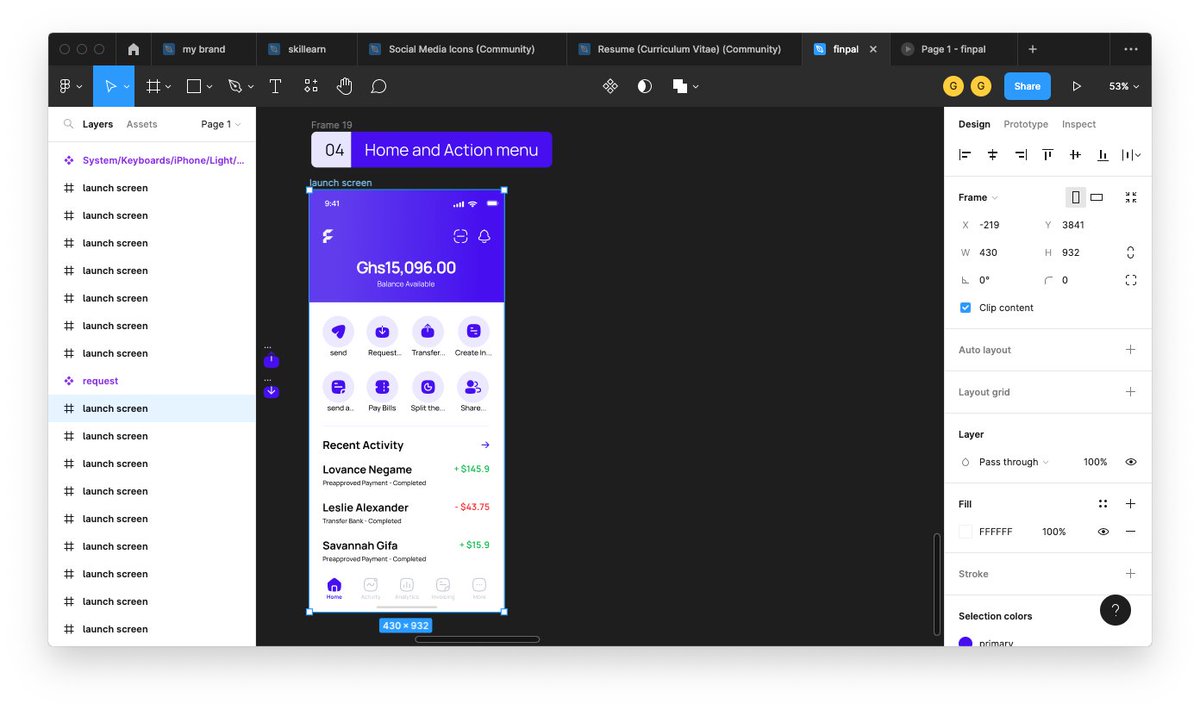Click the Independent corners icon
The image size is (1200, 710).
click(1131, 280)
